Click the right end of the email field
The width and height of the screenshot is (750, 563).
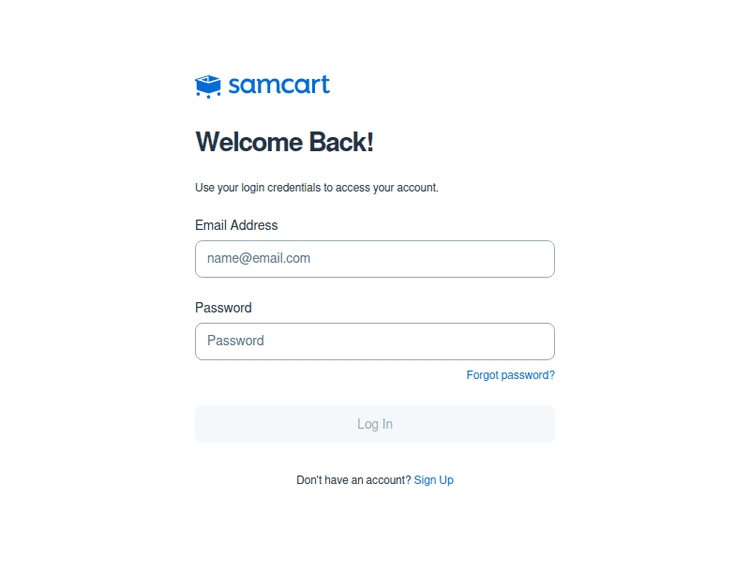[x=540, y=259]
